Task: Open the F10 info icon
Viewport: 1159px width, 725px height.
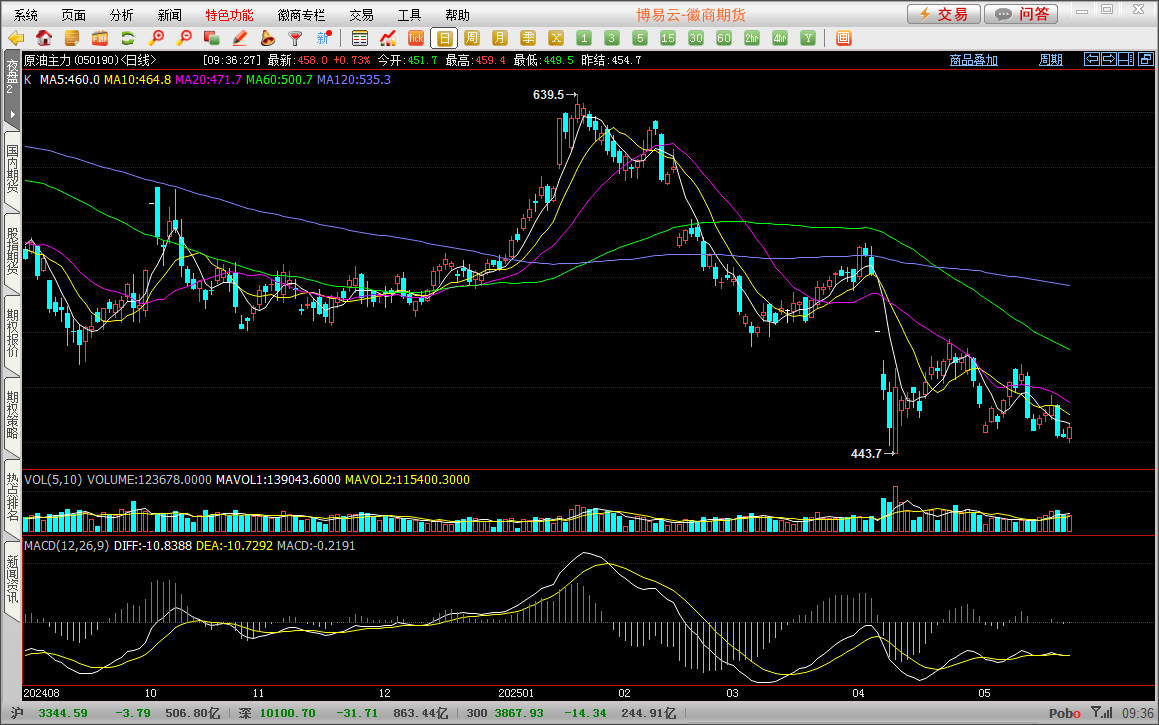Action: coord(100,38)
